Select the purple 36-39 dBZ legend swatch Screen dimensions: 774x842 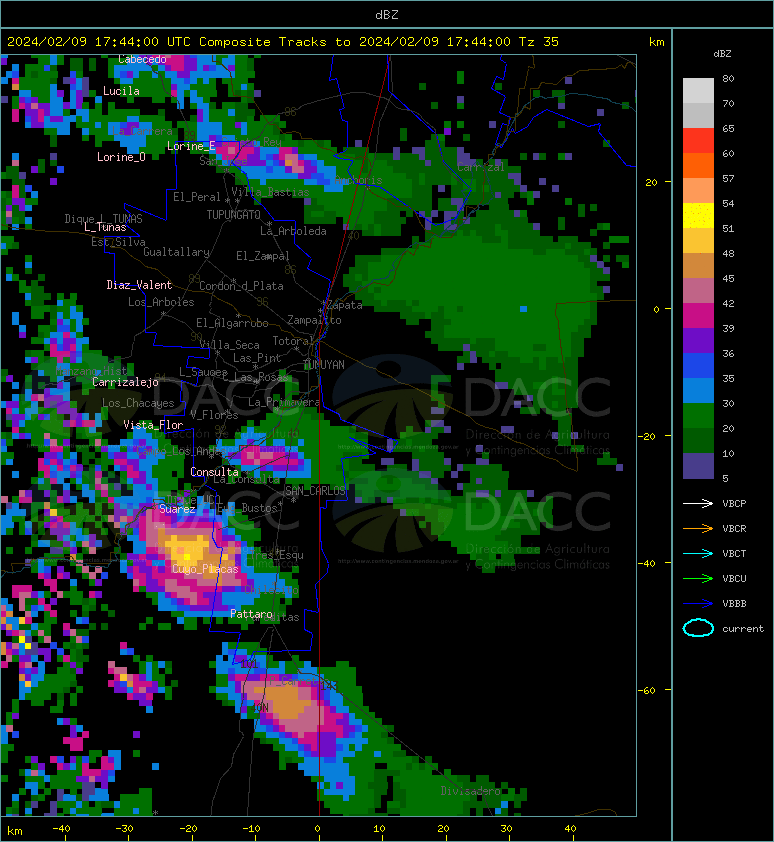click(x=698, y=341)
